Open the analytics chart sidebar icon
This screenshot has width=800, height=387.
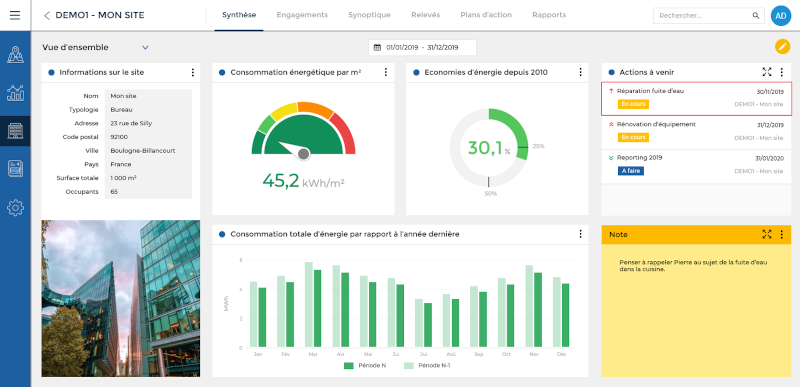pyautogui.click(x=15, y=93)
